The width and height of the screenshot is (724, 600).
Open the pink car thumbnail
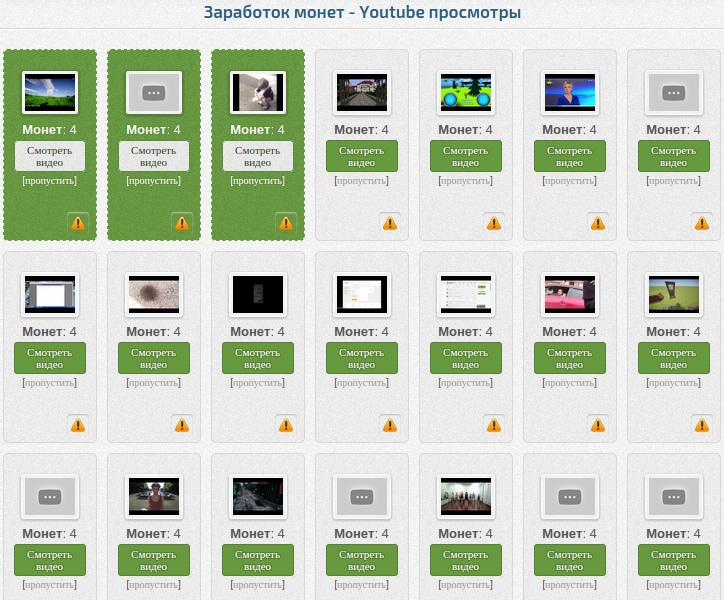pos(570,294)
